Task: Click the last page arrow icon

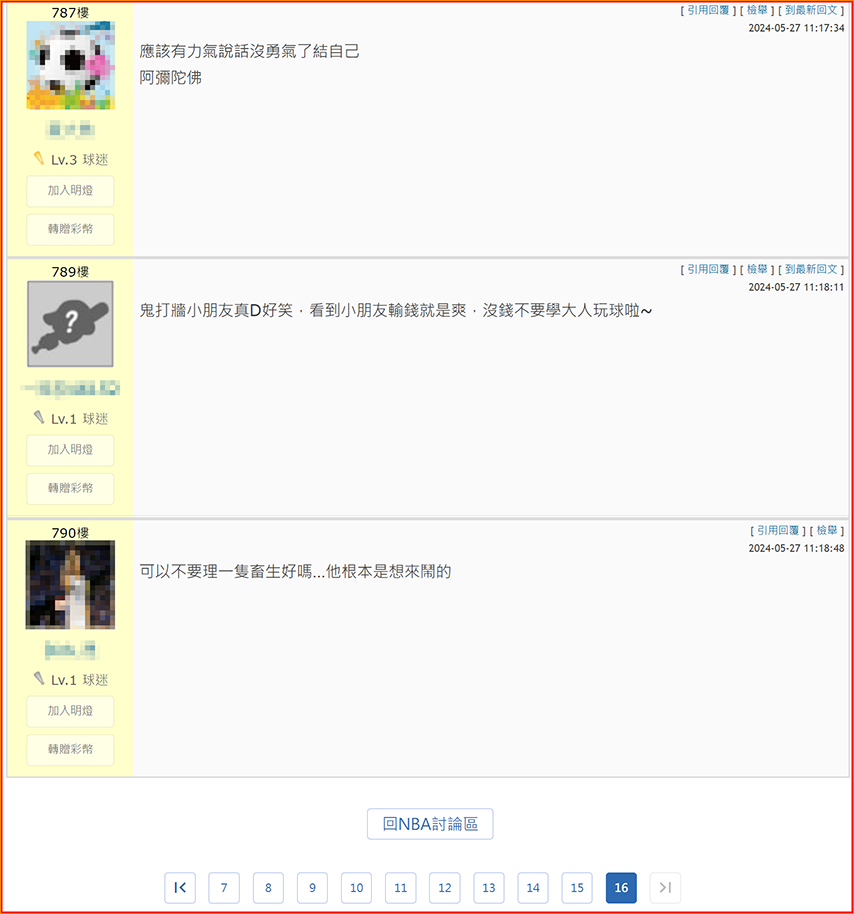Action: 665,887
